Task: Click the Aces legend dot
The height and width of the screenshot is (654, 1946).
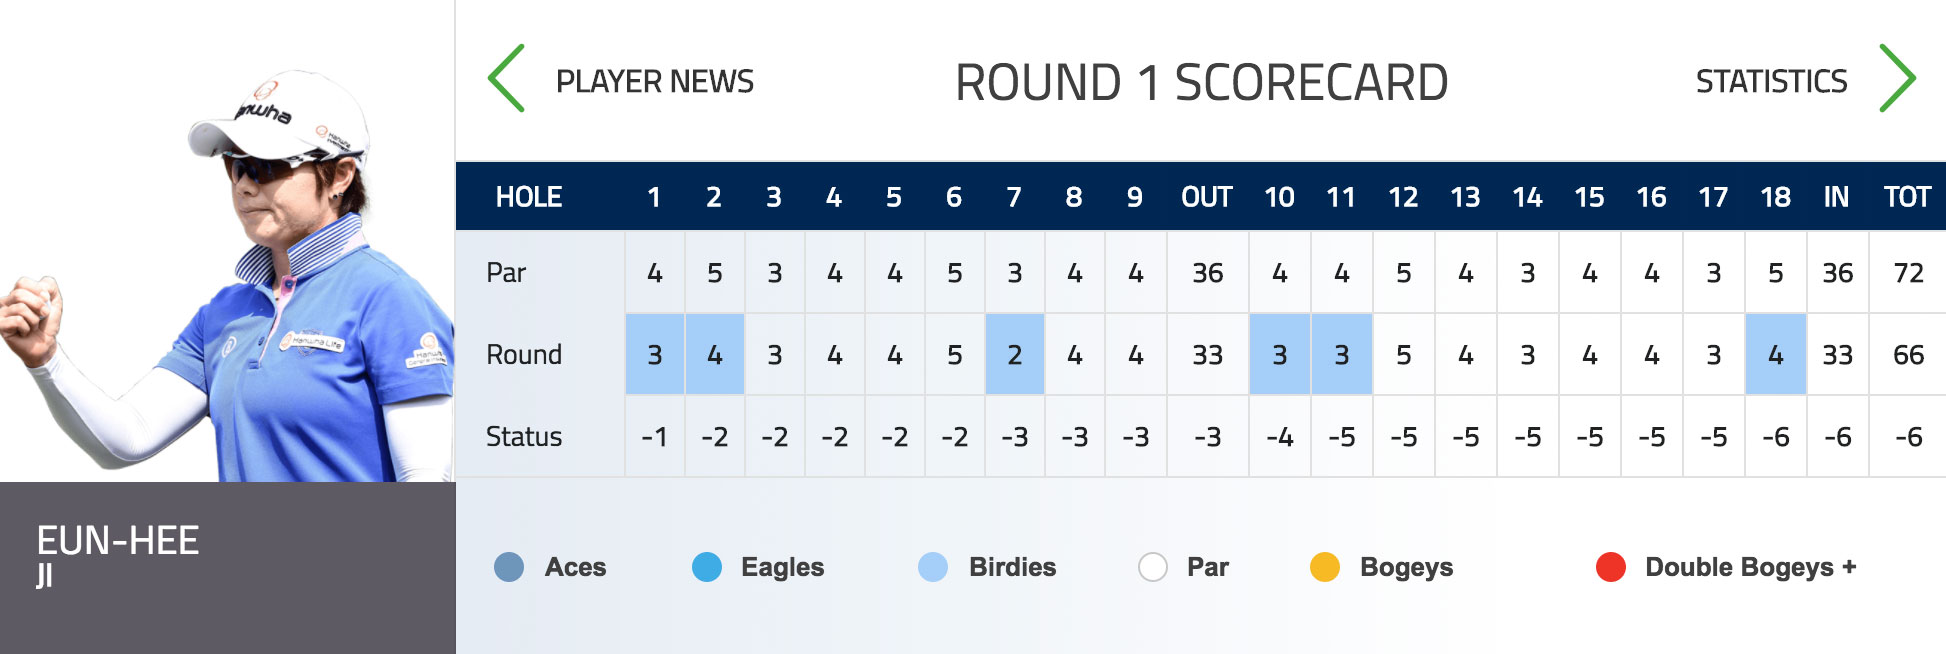Action: tap(509, 567)
